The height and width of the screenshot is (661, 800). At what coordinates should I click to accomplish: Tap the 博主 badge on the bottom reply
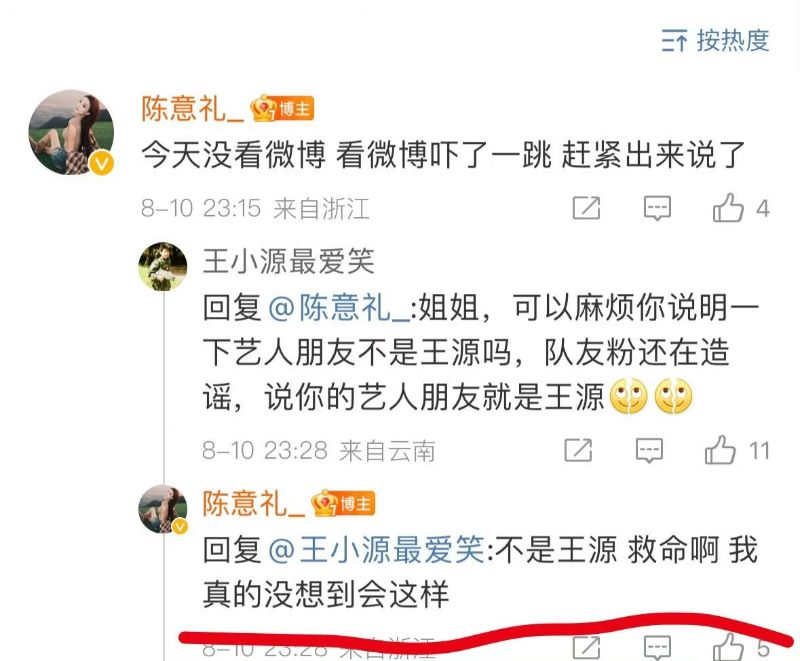(x=343, y=503)
